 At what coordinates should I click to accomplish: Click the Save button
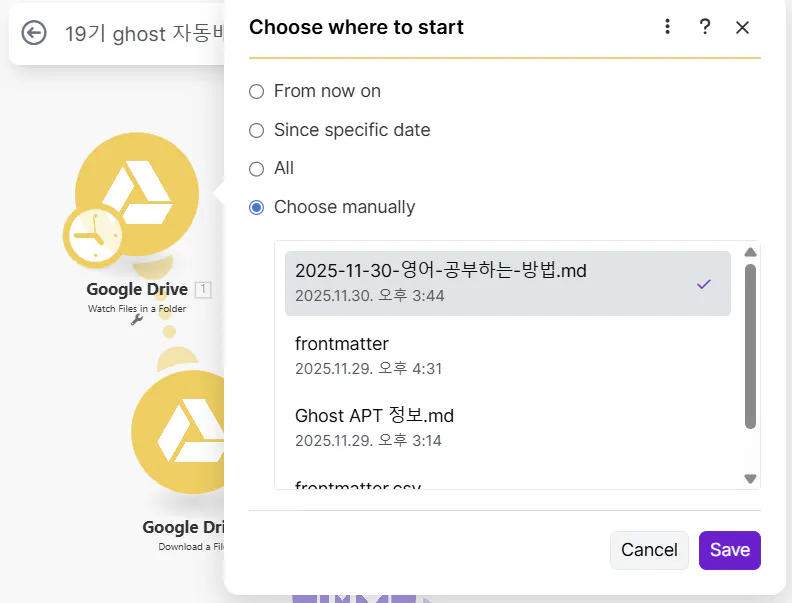coord(730,550)
